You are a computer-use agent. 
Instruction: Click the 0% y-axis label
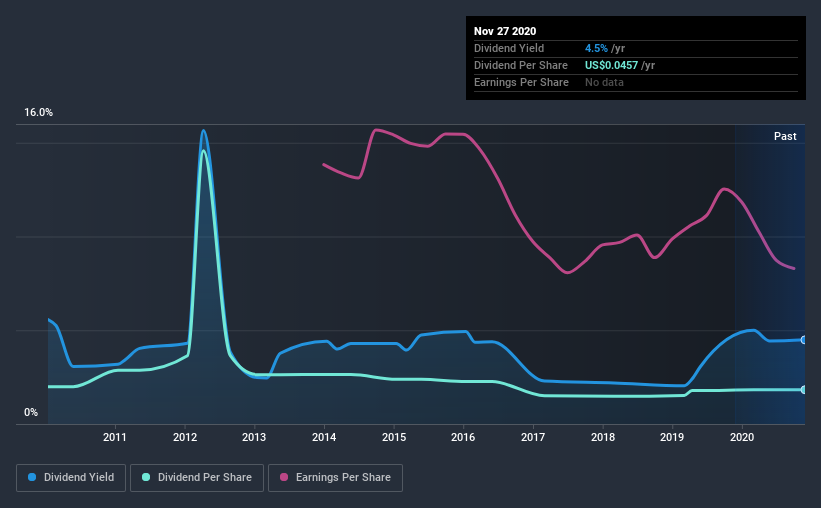pos(31,412)
